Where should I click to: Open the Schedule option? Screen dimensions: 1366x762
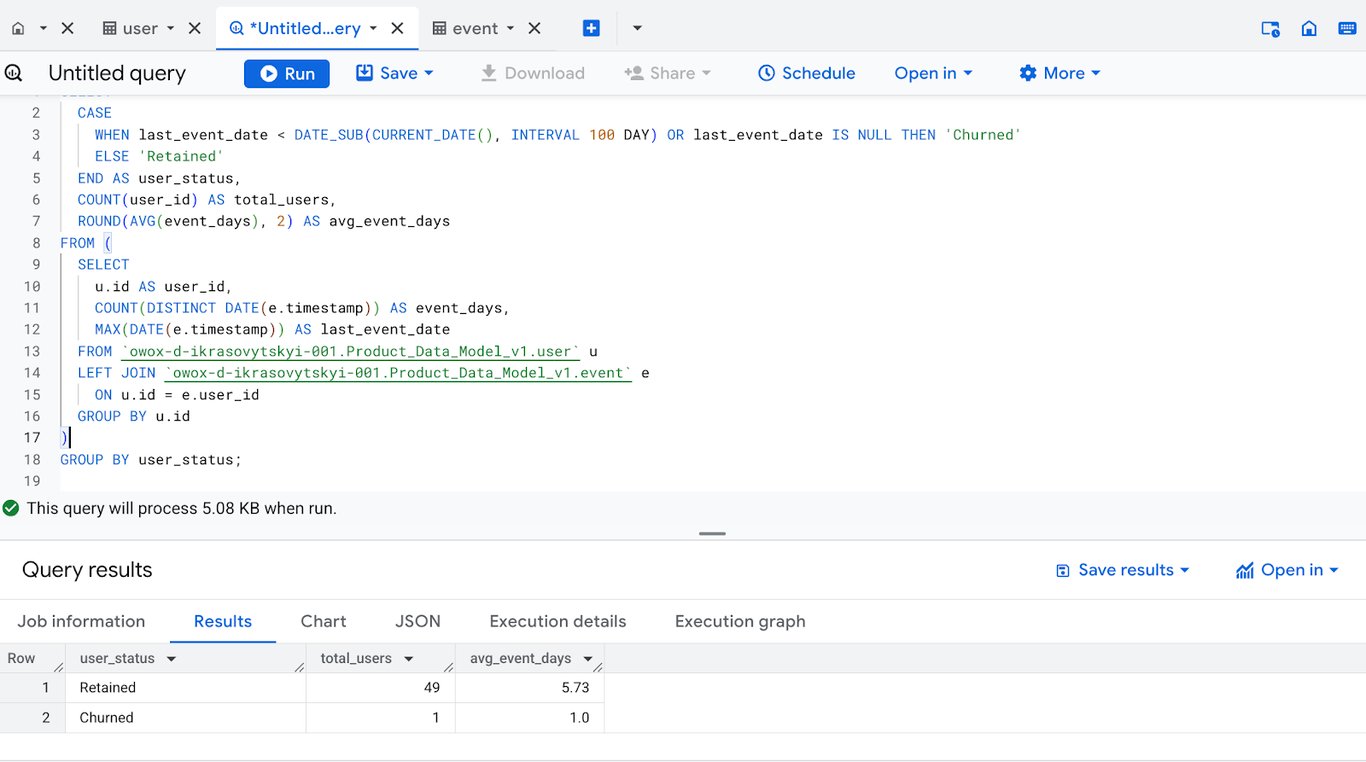click(806, 73)
